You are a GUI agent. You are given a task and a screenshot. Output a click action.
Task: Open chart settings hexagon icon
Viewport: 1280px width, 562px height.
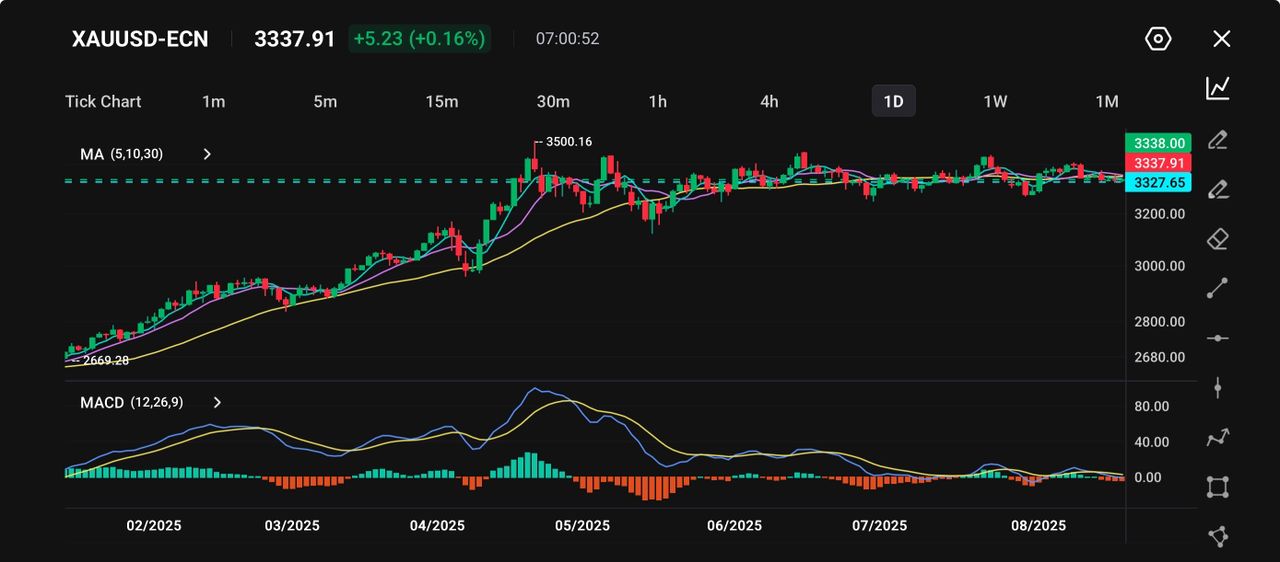(x=1157, y=39)
